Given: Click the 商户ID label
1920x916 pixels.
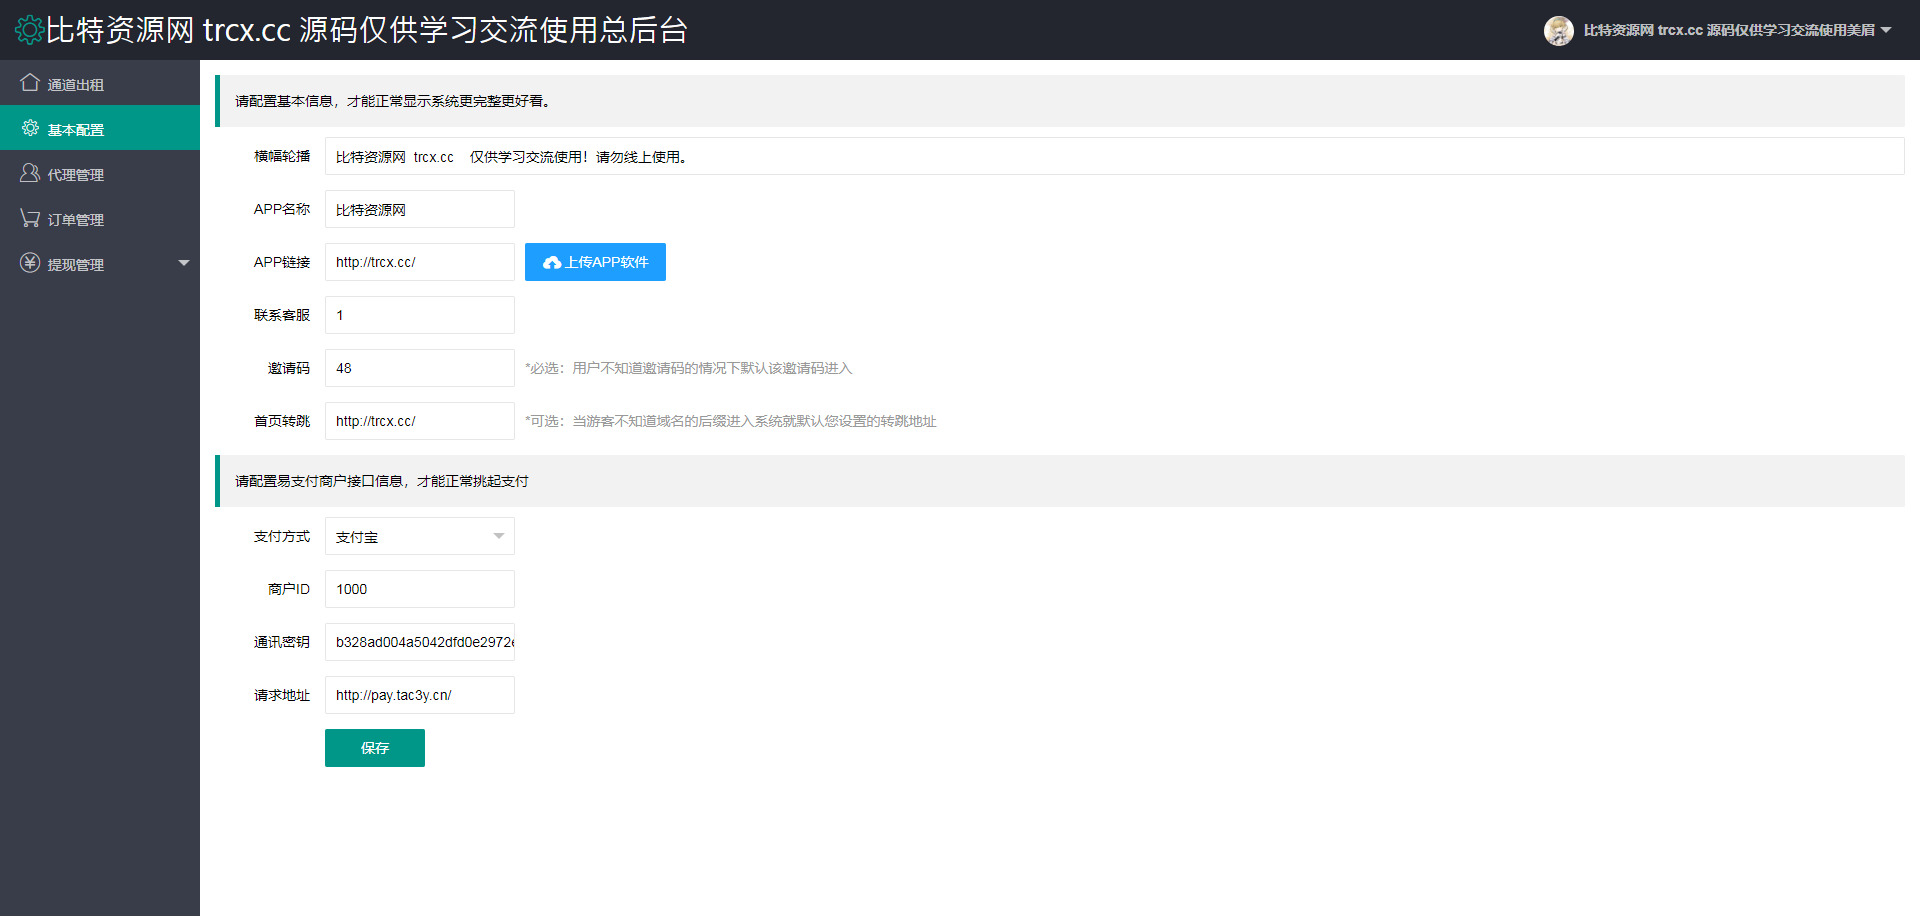Looking at the screenshot, I should 289,589.
